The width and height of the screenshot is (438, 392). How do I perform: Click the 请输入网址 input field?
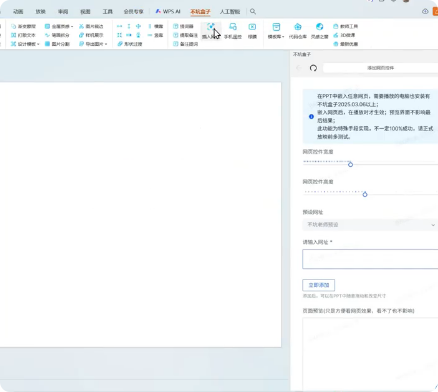[x=370, y=259]
